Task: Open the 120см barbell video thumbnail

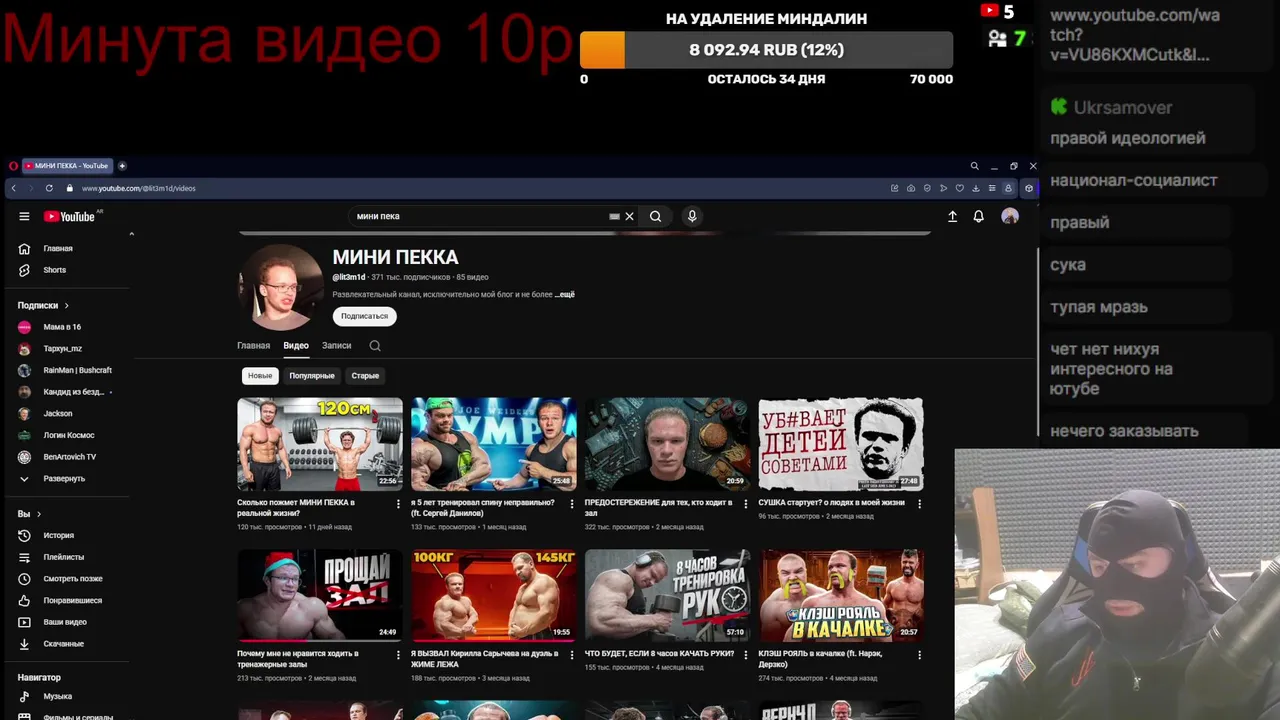Action: (320, 444)
